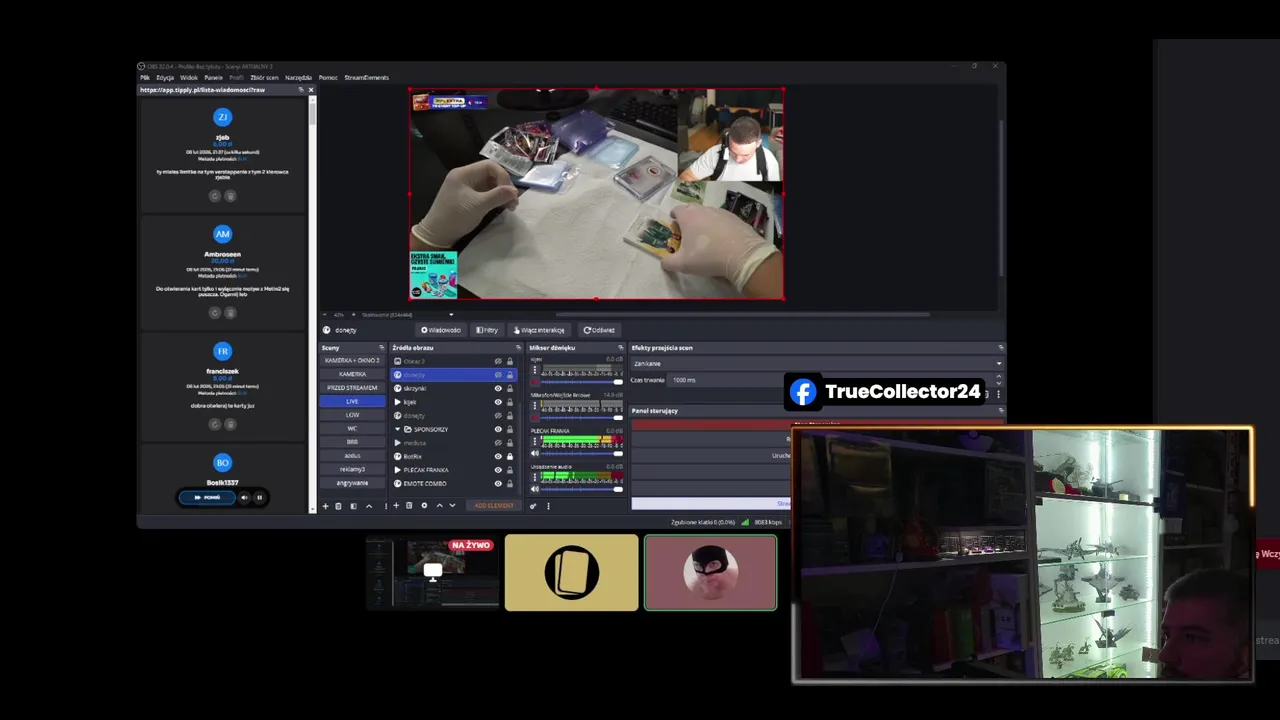Show the highlighted donejty source
Screen dimensions: 1280x720
[498, 375]
